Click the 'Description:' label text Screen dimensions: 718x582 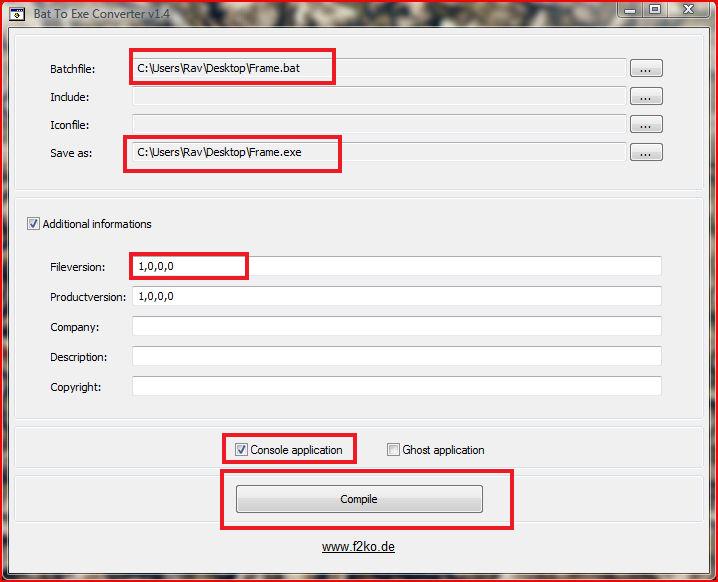[78, 357]
